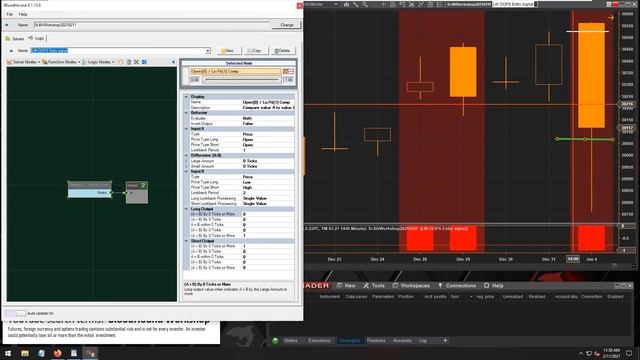The height and width of the screenshot is (360, 640).
Task: Switch to the Solvers tab
Action: [x=15, y=38]
